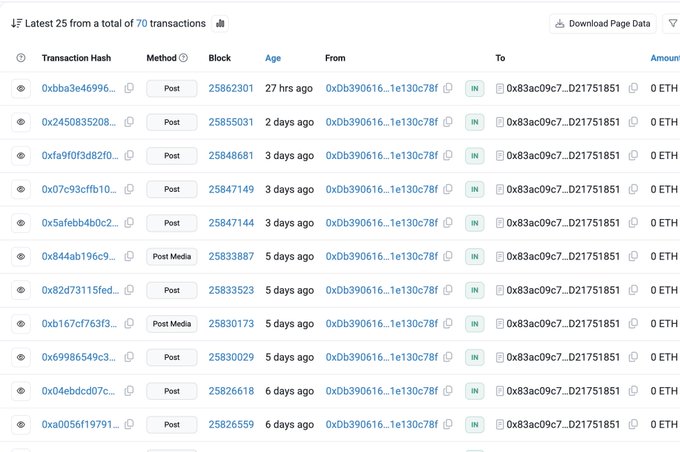Image resolution: width=680 pixels, height=452 pixels.
Task: Copy the To address in block 25833887 row
Action: tap(633, 256)
